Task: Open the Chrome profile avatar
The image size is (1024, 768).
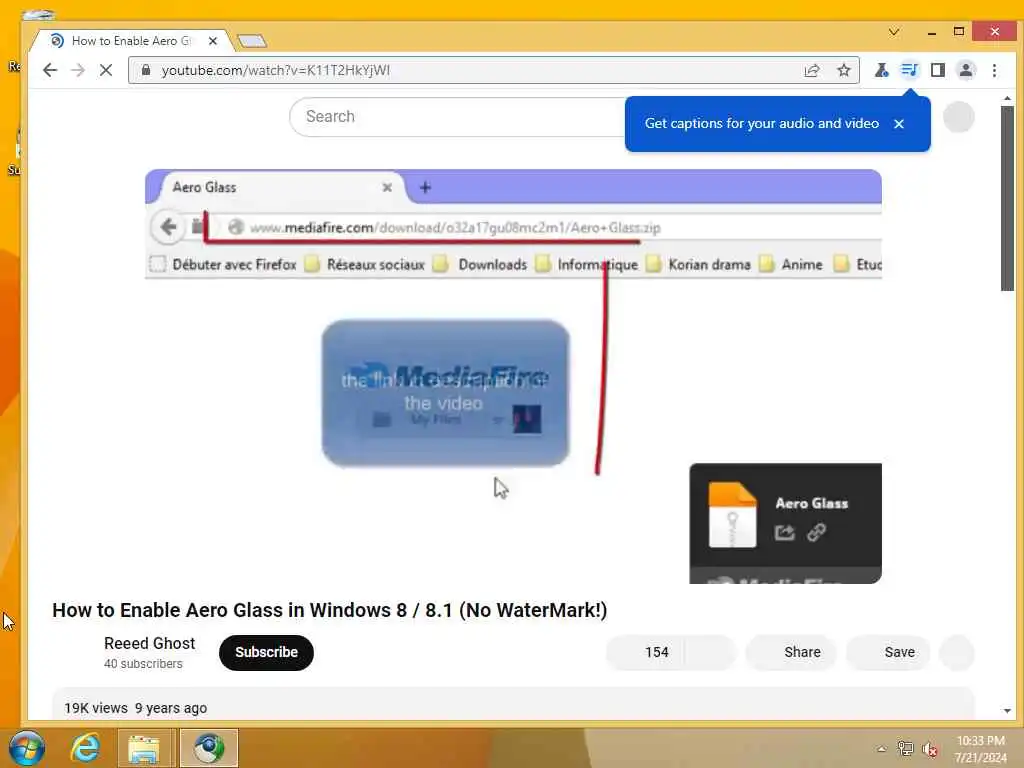Action: pos(966,70)
